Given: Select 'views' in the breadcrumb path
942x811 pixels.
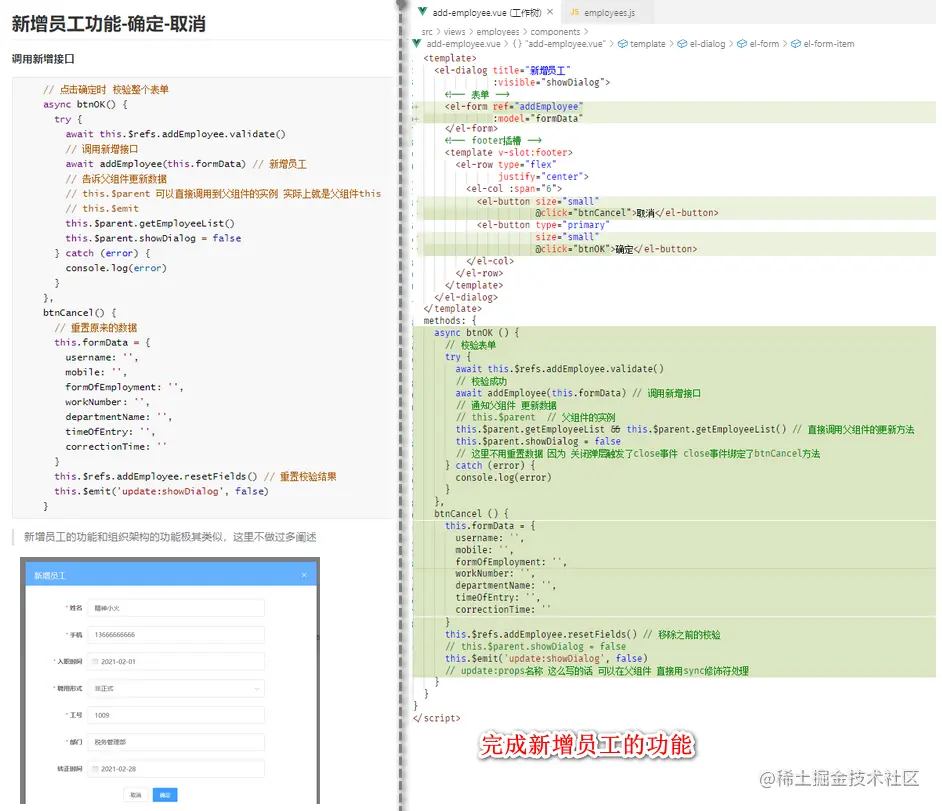Looking at the screenshot, I should (454, 32).
